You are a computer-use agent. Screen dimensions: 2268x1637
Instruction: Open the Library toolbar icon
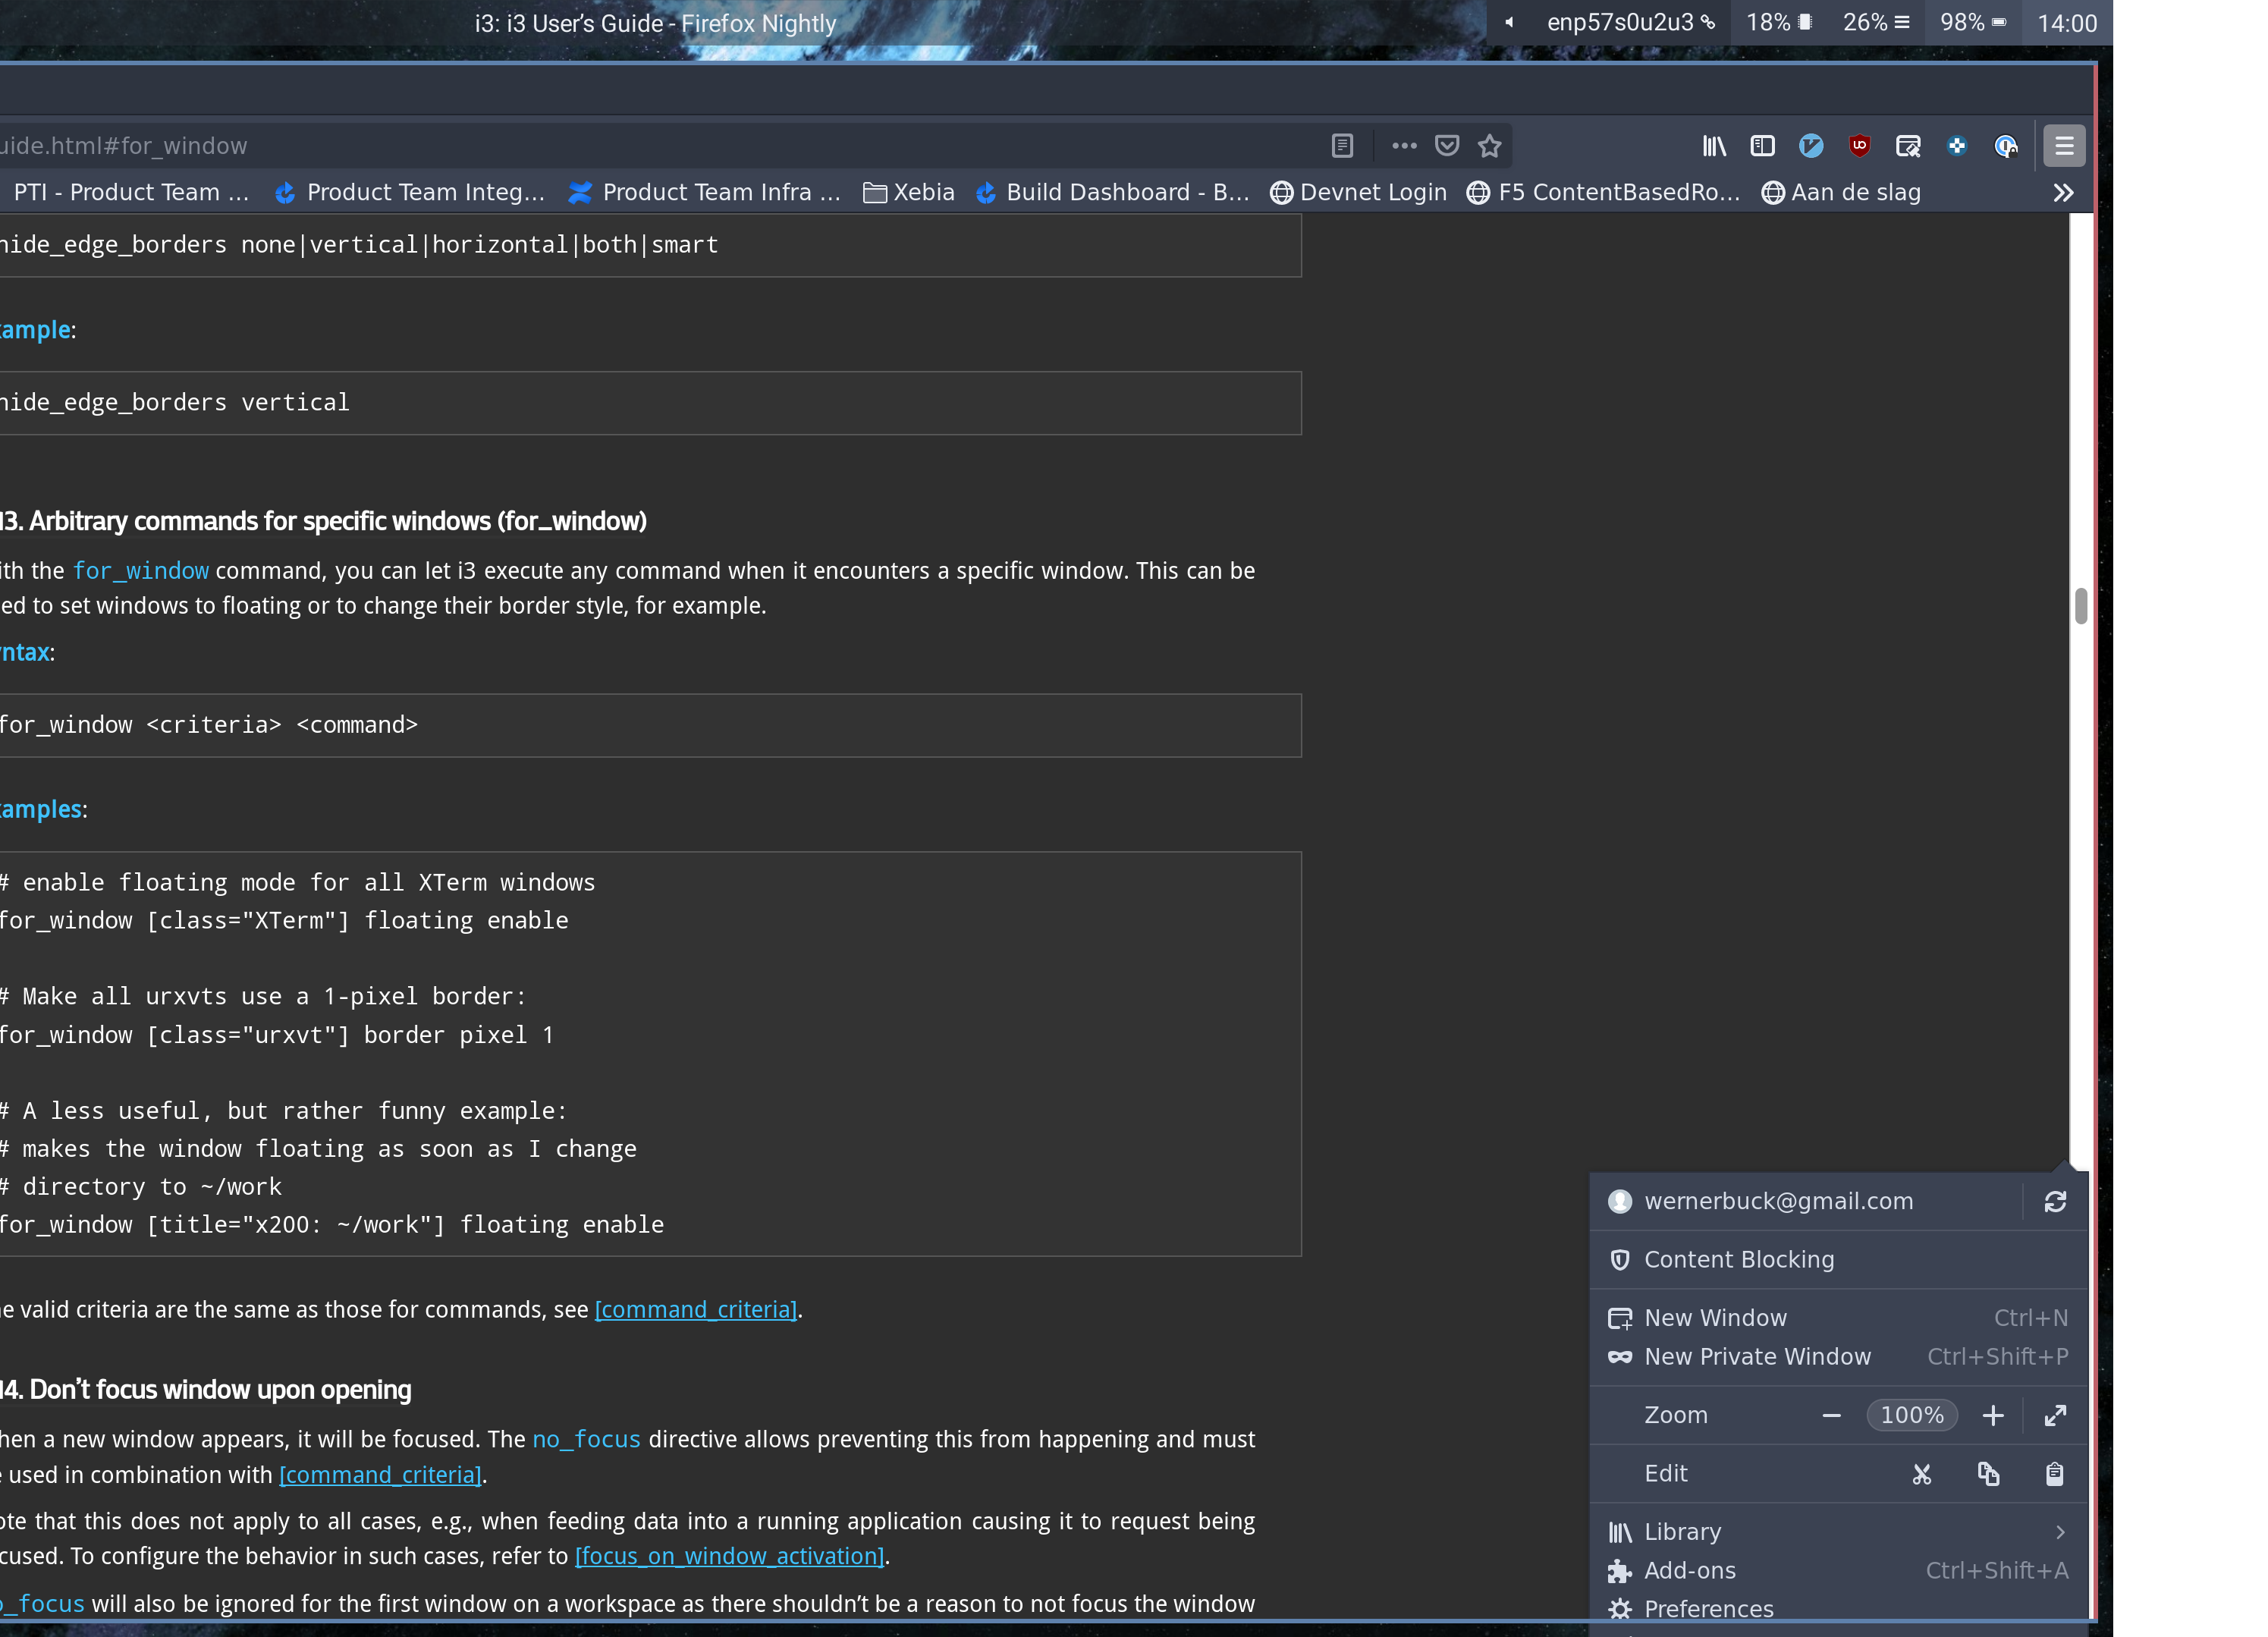coord(1714,146)
